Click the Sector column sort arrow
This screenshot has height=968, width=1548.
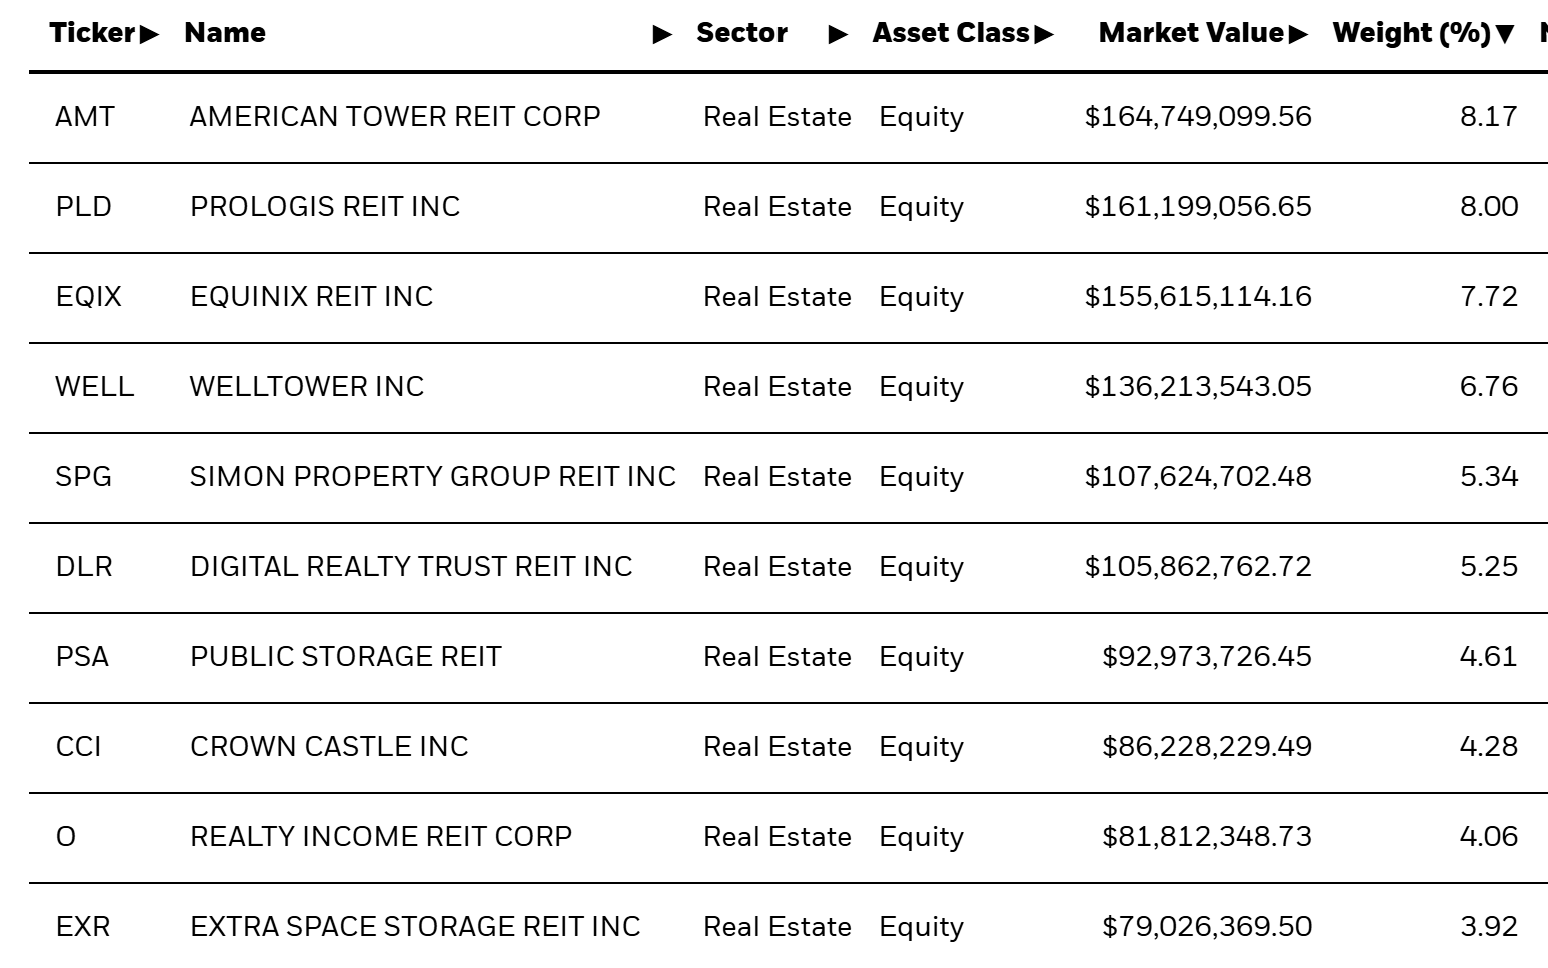[x=833, y=33]
